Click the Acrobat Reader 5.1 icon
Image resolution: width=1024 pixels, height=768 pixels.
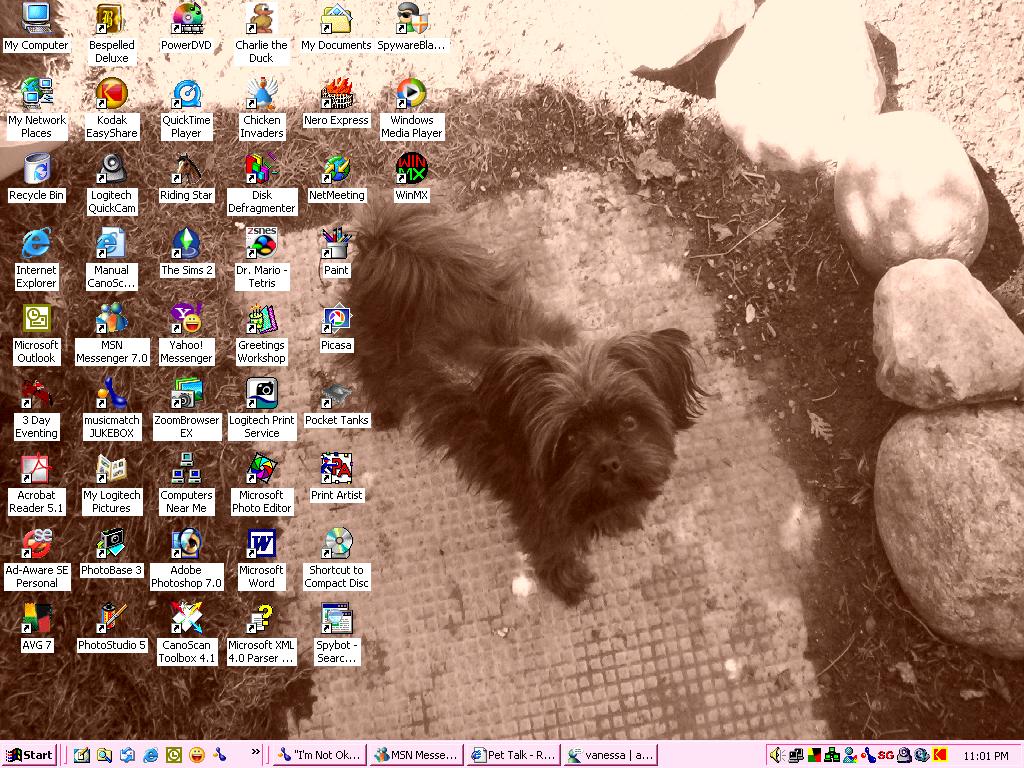36,485
